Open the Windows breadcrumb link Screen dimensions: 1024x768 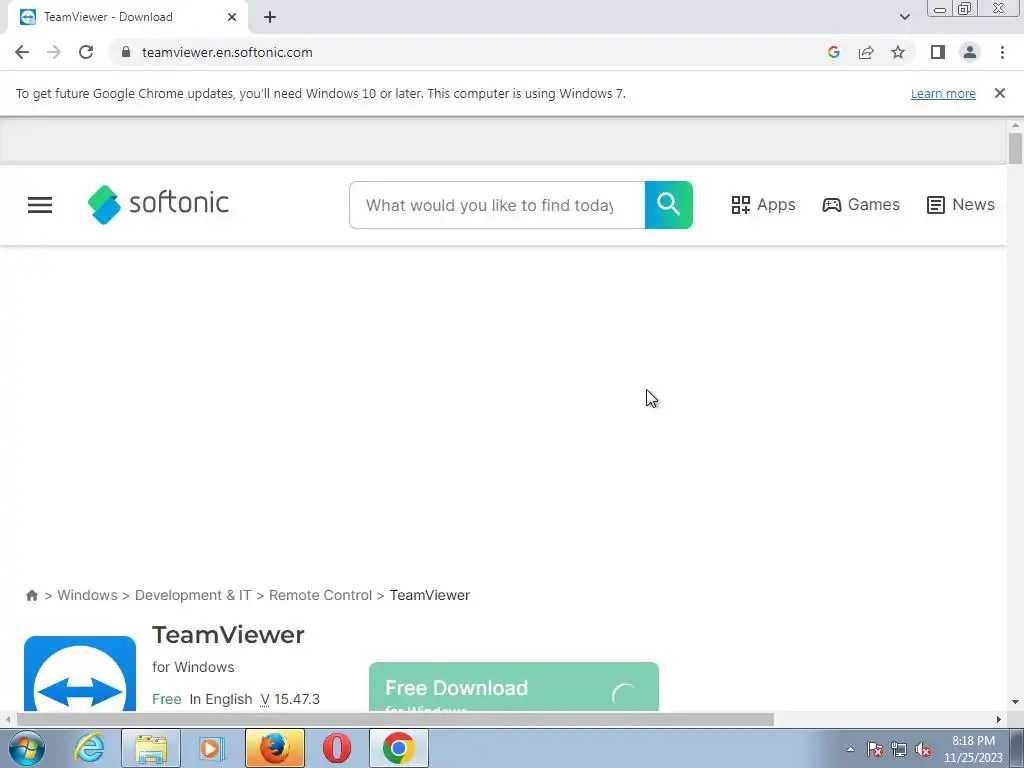click(88, 595)
